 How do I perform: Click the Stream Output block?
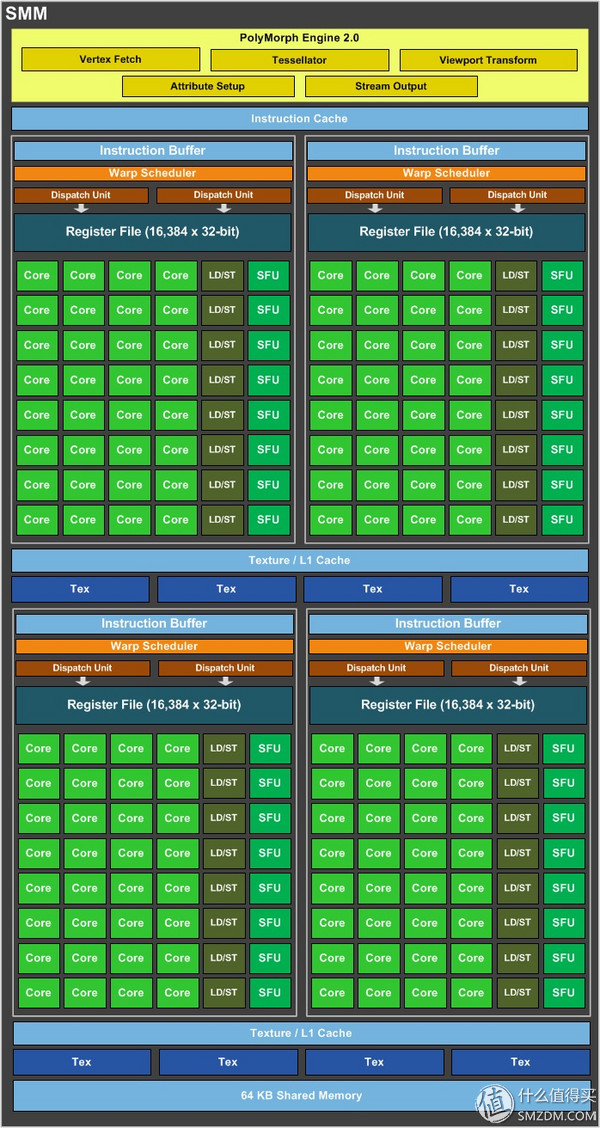point(391,86)
